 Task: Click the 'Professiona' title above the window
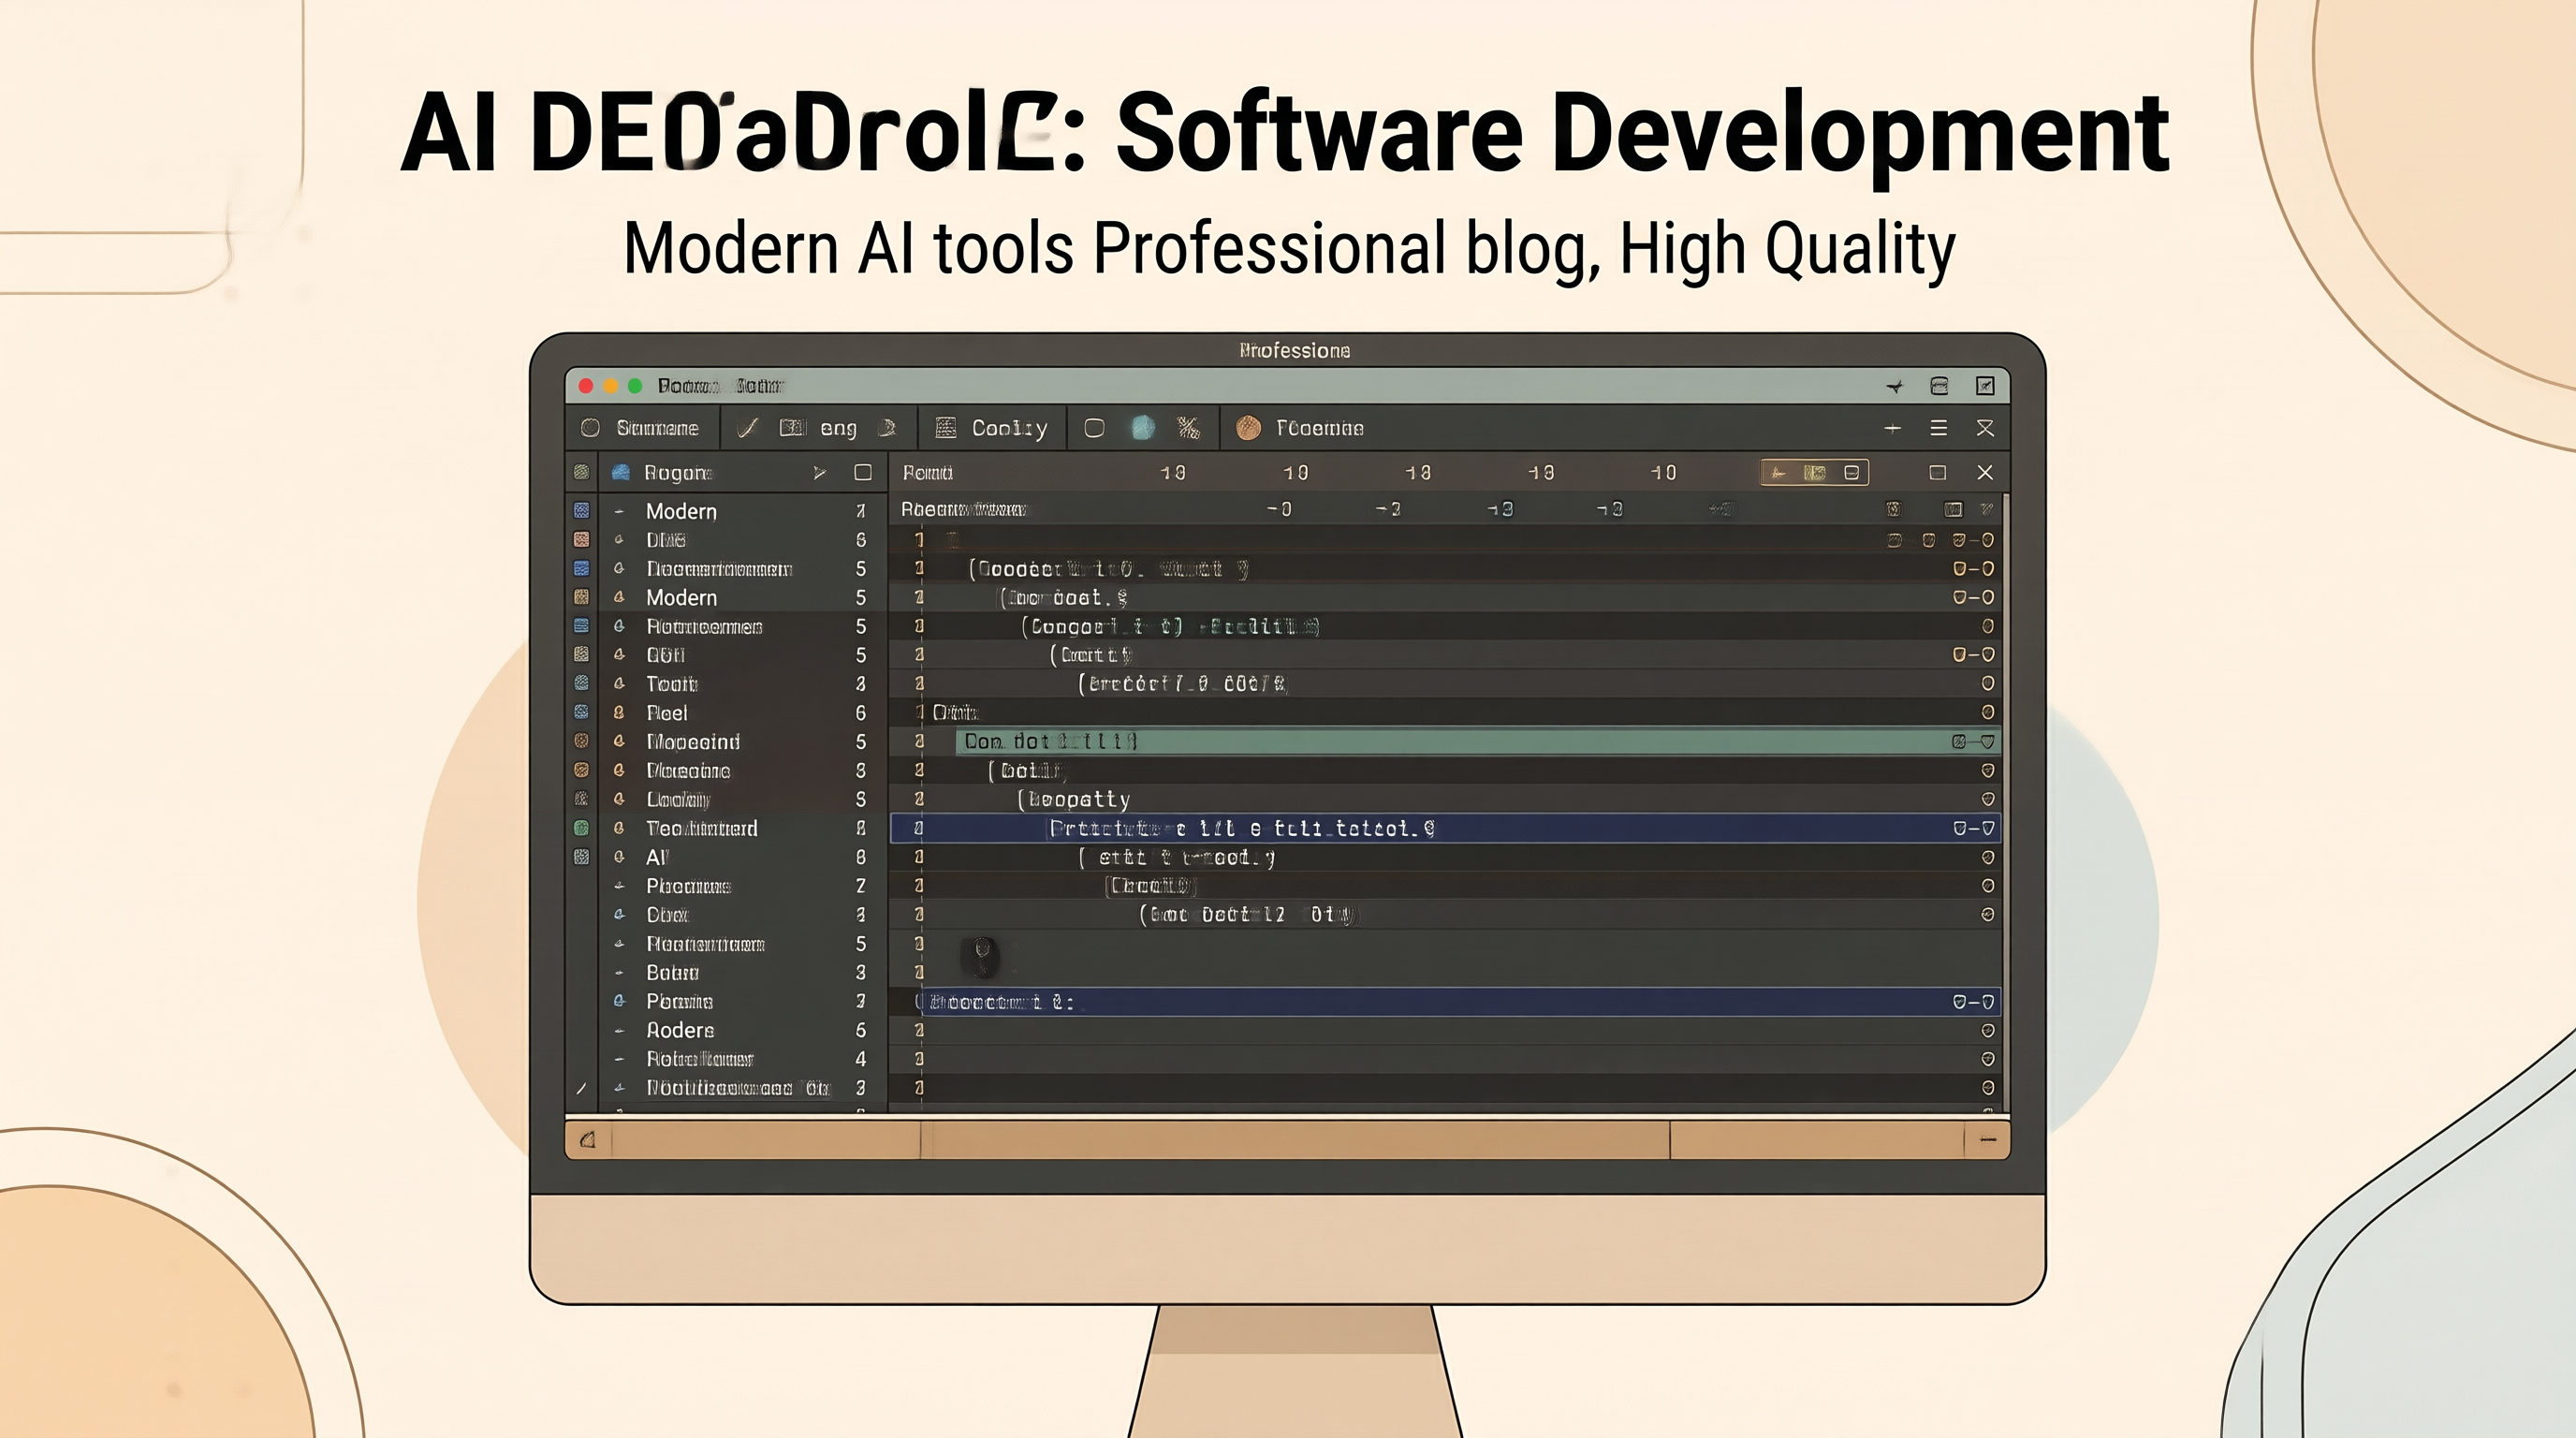pos(1294,350)
